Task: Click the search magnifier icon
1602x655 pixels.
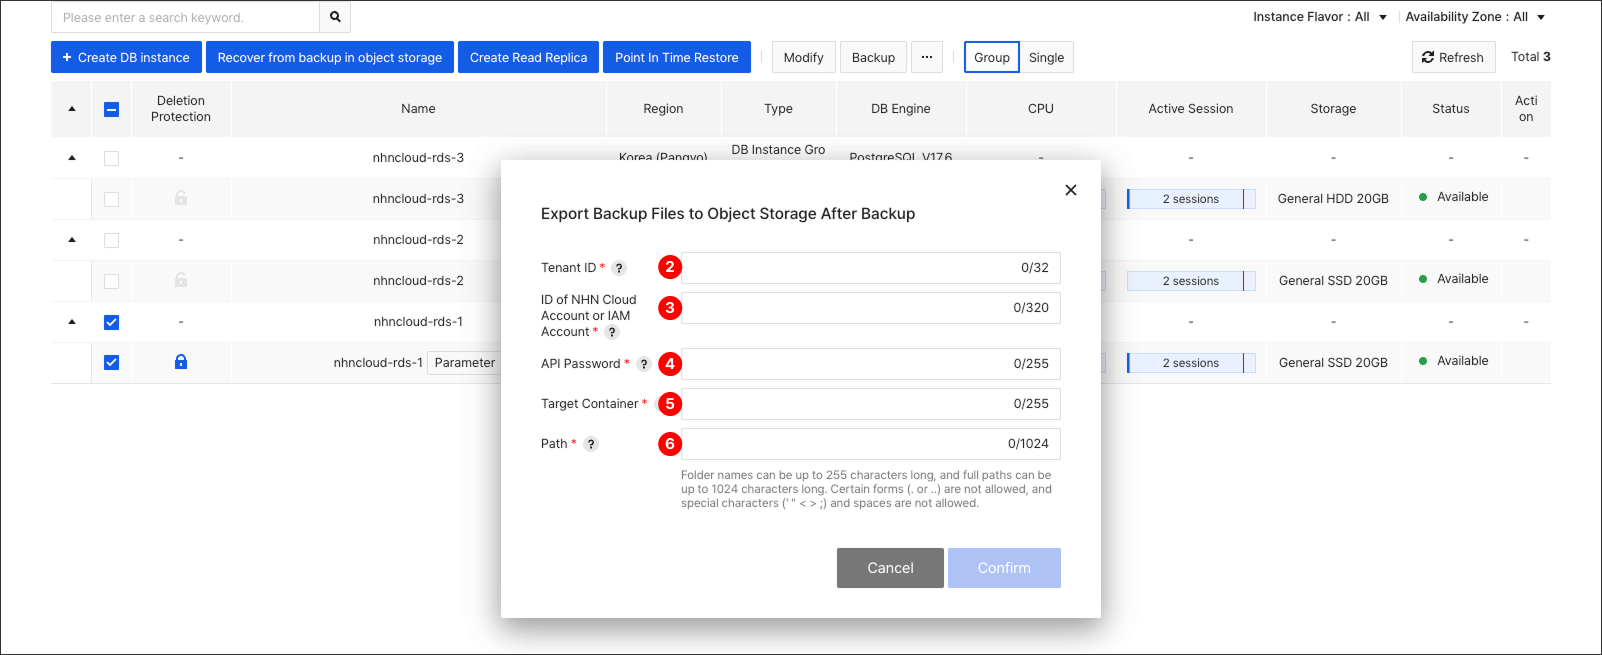Action: 335,17
